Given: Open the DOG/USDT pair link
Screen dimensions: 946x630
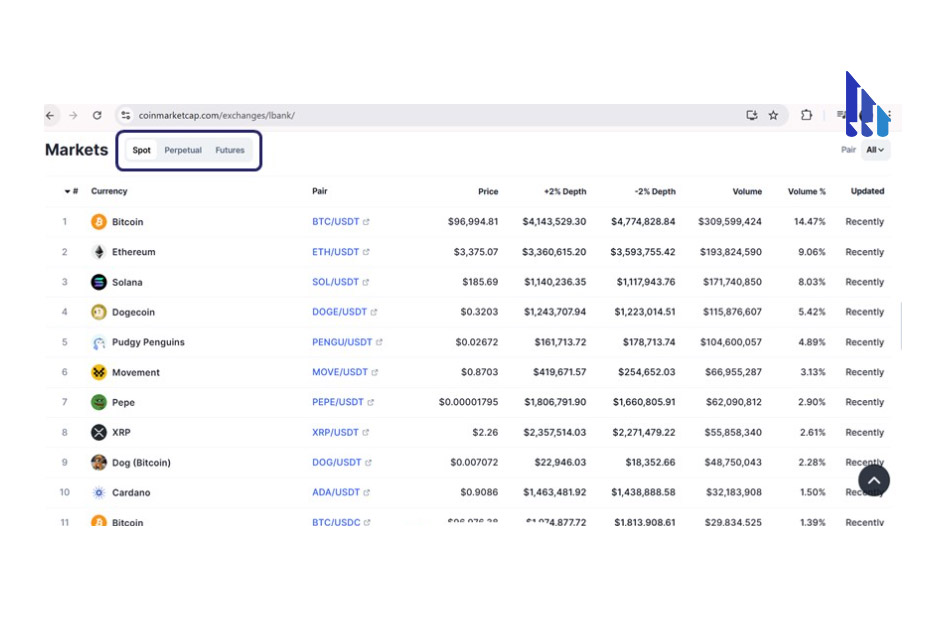Looking at the screenshot, I should click(x=337, y=462).
